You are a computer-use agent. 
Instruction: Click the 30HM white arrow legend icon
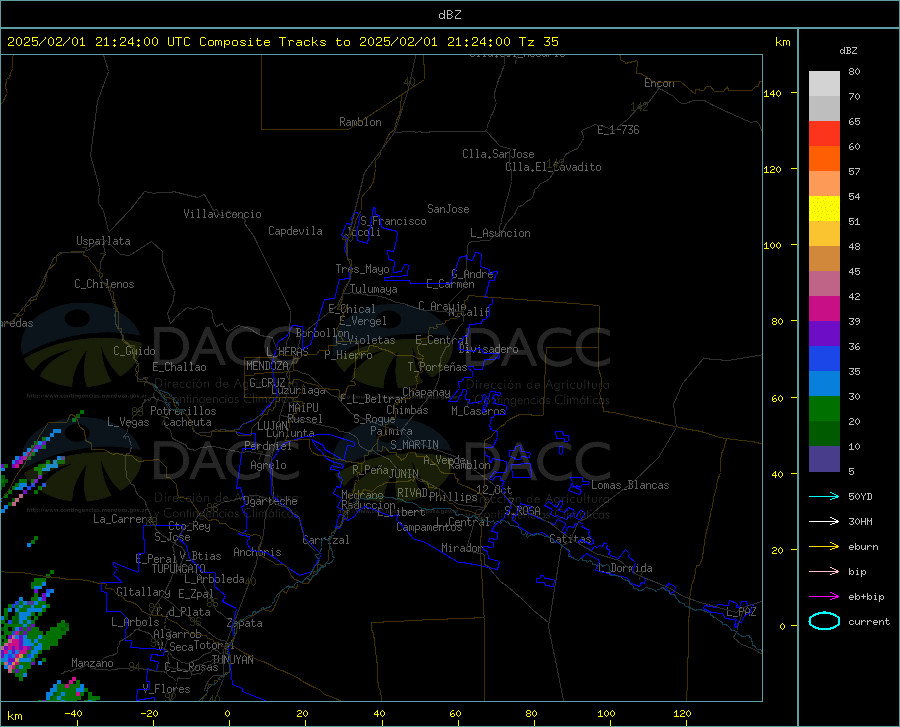coord(824,522)
